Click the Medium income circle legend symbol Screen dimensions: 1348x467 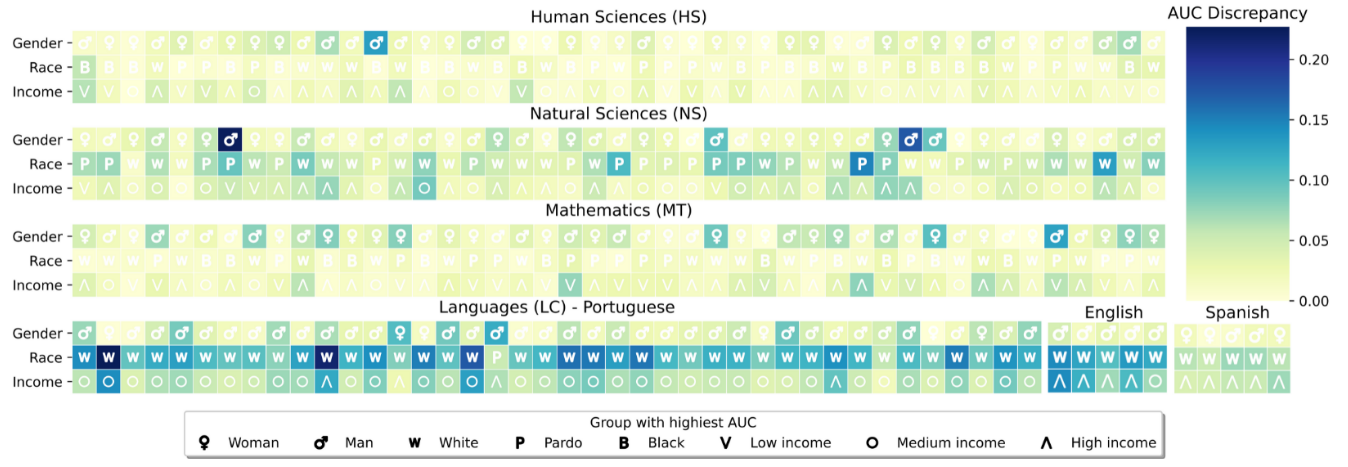click(x=872, y=443)
